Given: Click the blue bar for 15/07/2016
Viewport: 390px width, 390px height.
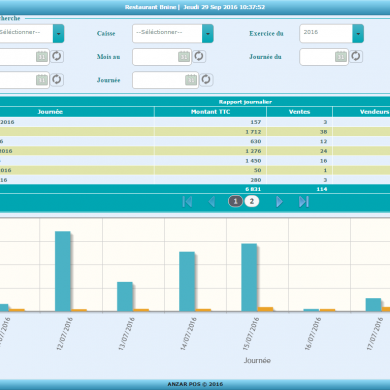Looking at the screenshot, I should coord(249,278).
